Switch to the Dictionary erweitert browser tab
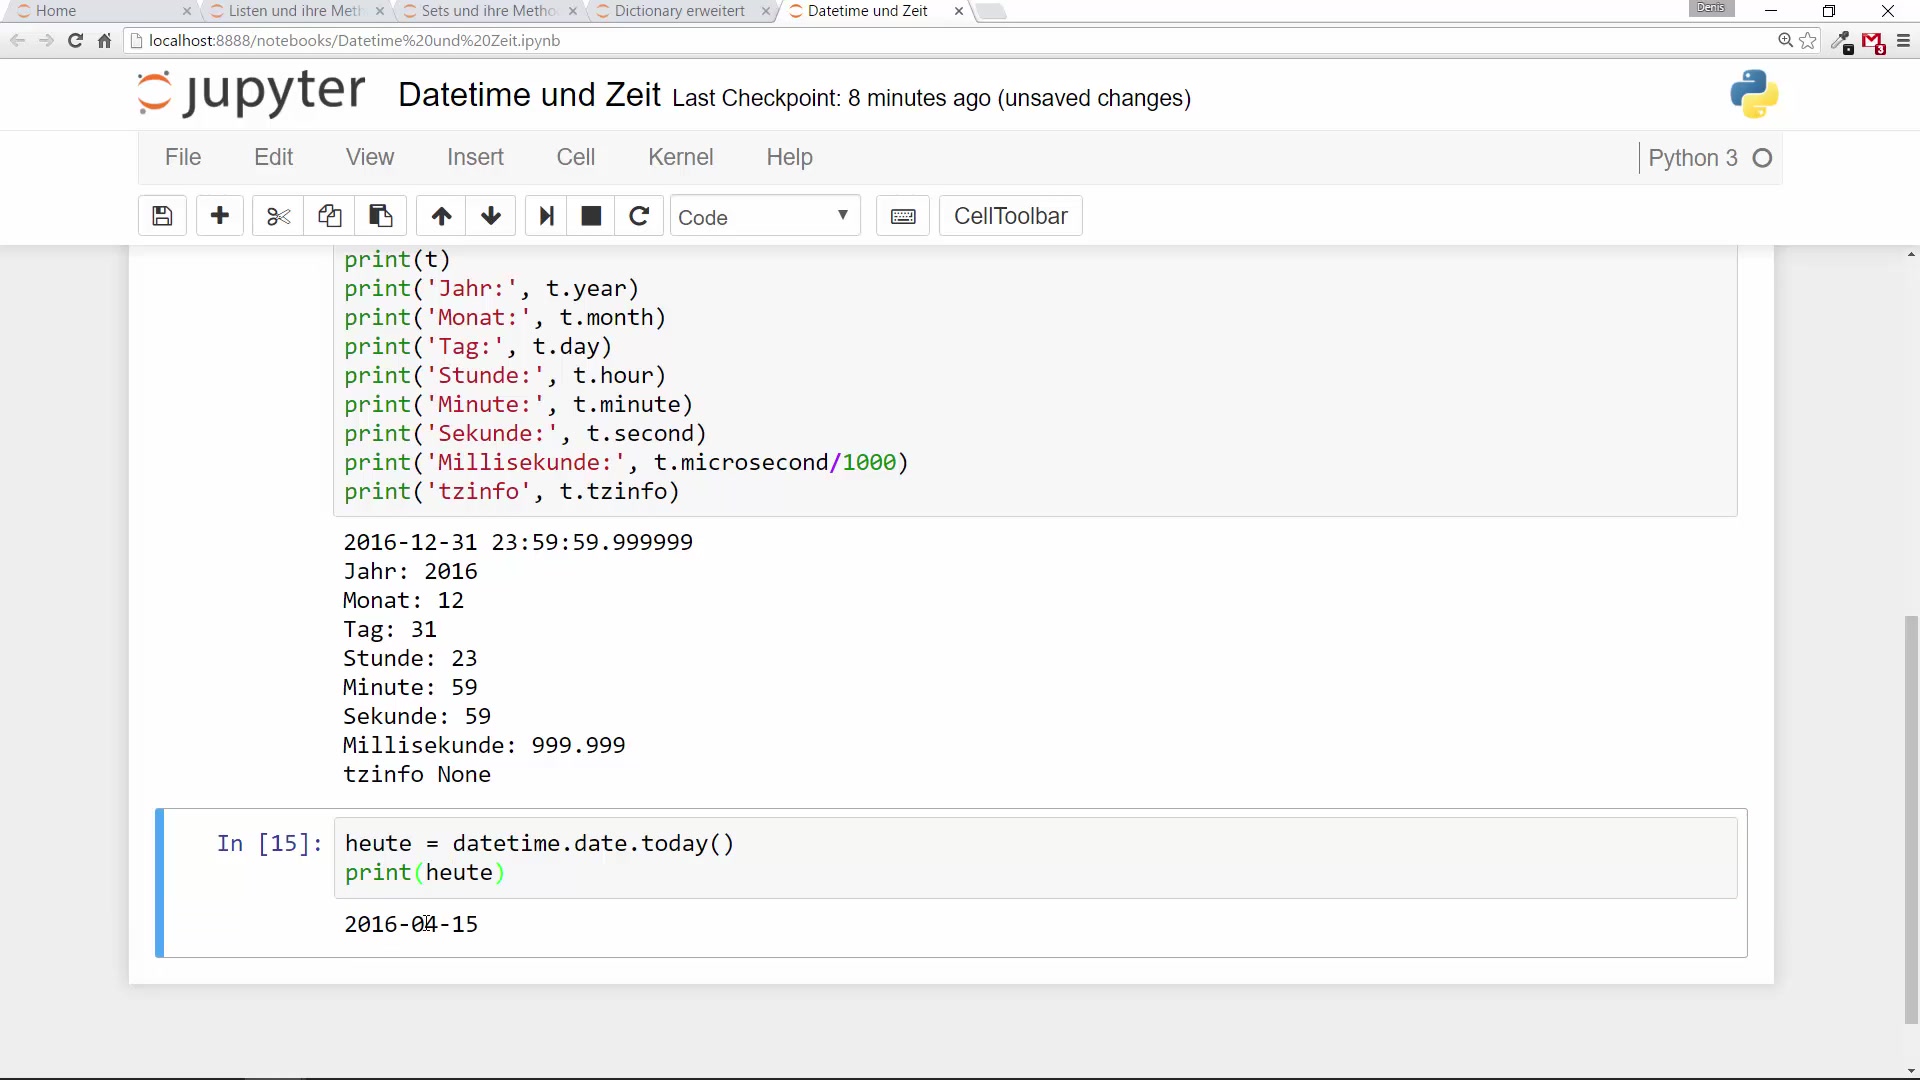 pos(679,11)
